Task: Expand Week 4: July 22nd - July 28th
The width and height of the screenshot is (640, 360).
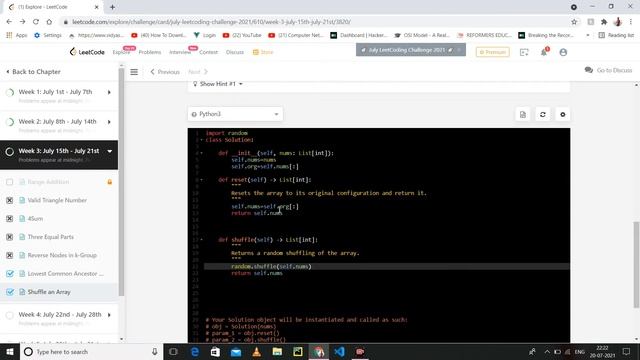Action: [109, 315]
